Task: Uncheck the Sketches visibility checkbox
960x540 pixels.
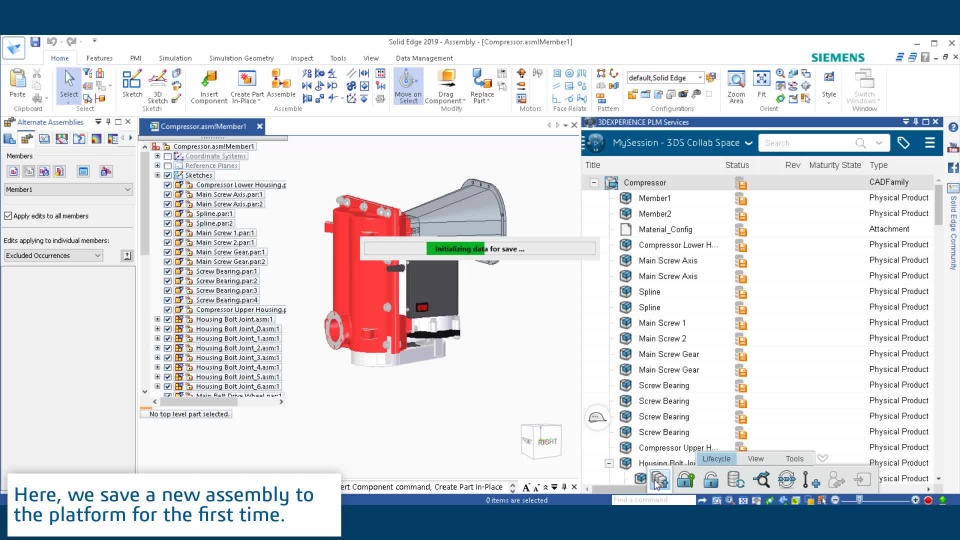Action: (168, 175)
